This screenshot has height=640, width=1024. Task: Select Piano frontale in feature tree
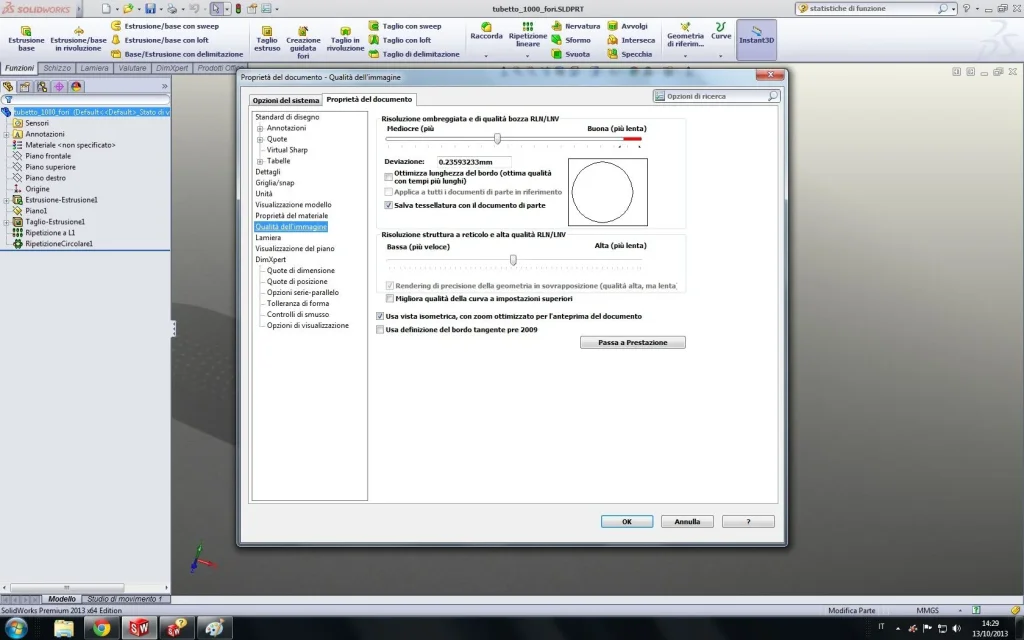click(48, 156)
